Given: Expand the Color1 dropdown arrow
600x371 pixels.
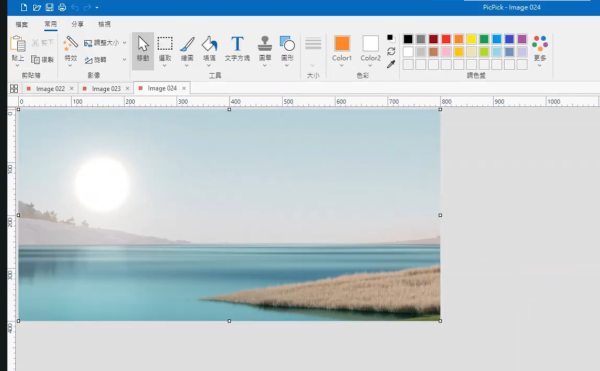Looking at the screenshot, I should 342,66.
